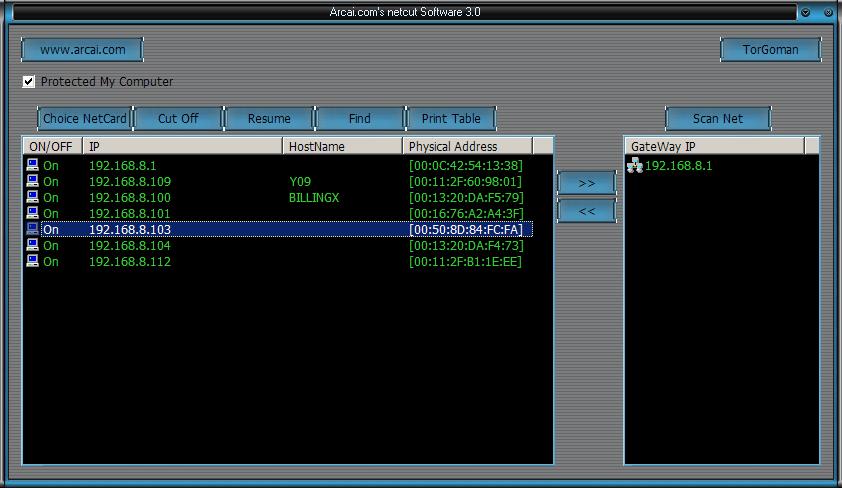Open the www.arcai.com link button
842x488 pixels.
82,50
